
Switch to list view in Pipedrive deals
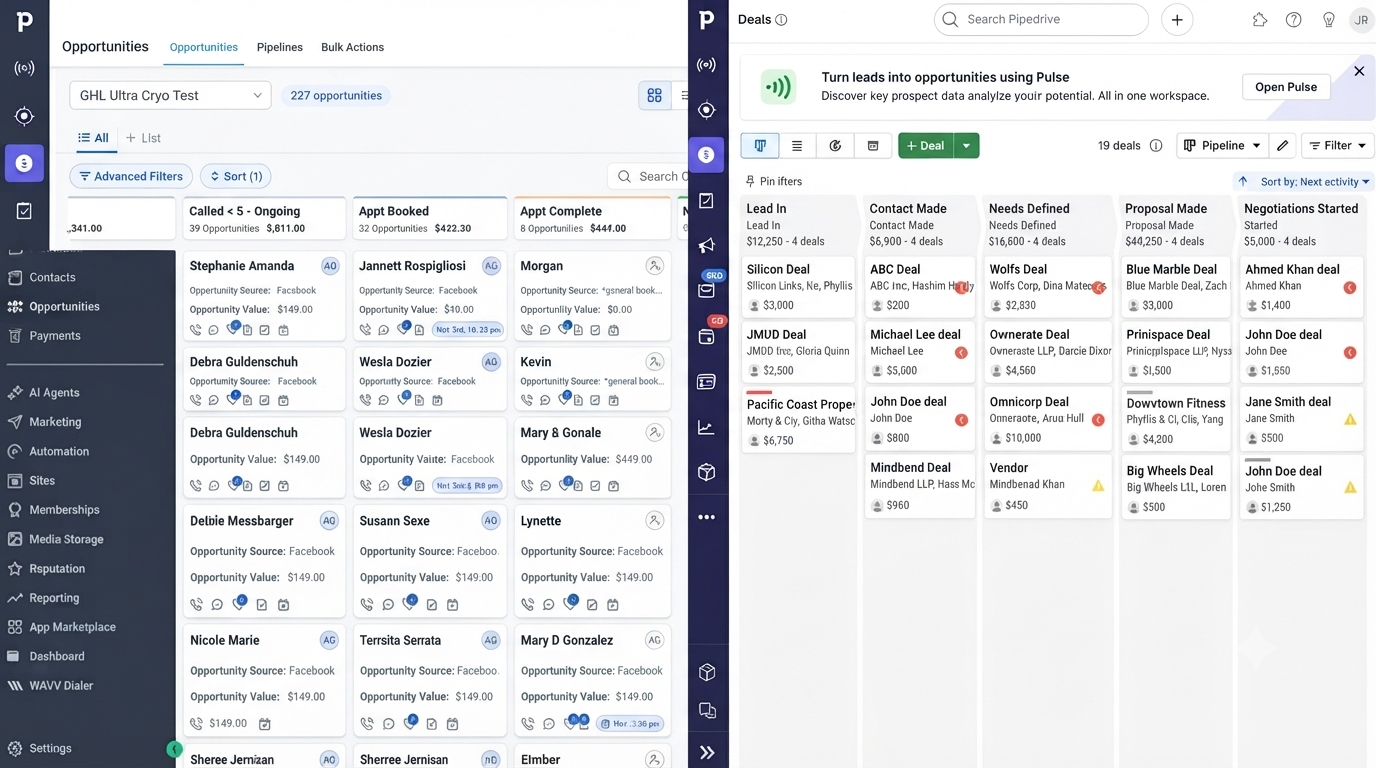(x=797, y=146)
